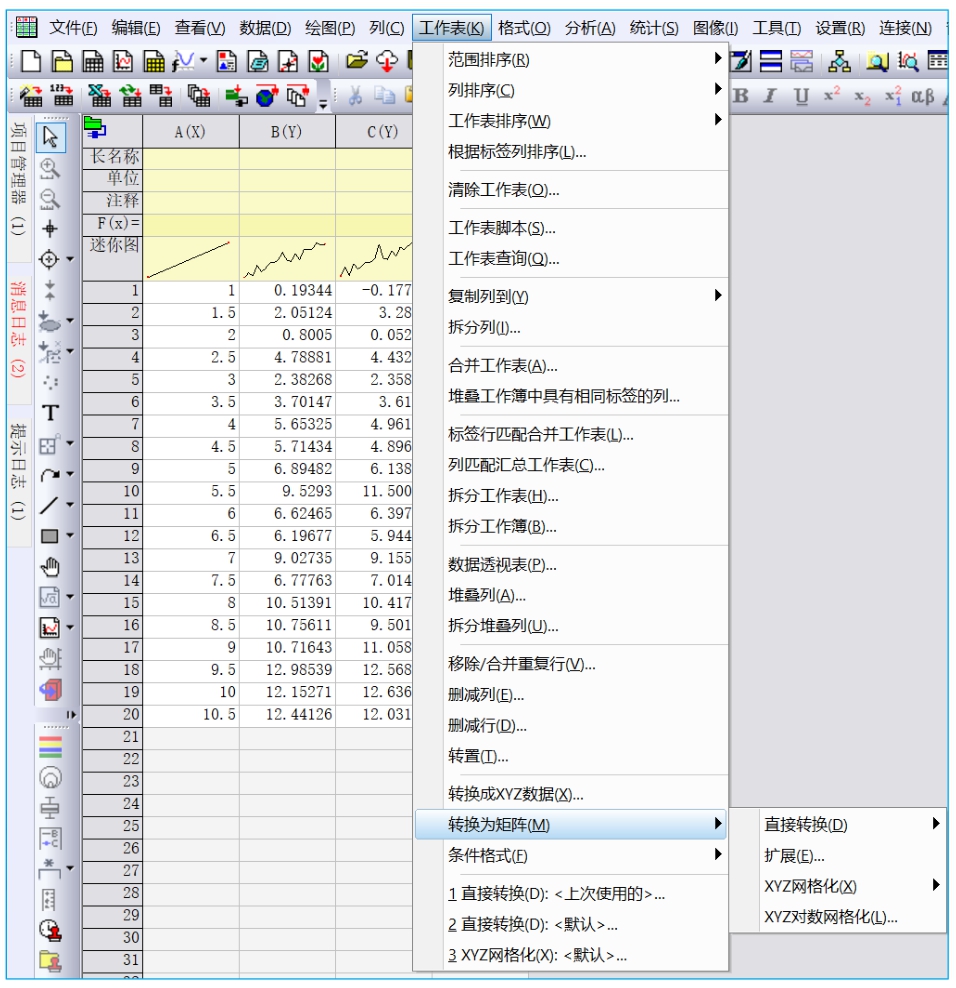Click the New Project blank page icon
956x988 pixels.
coord(31,62)
